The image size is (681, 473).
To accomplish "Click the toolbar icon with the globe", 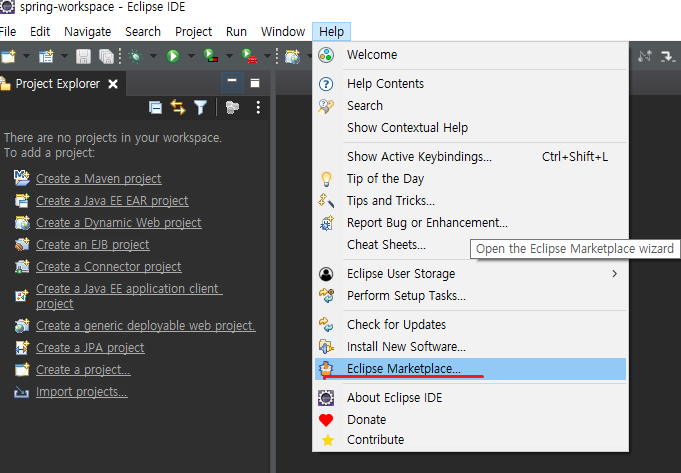I will pos(292,56).
